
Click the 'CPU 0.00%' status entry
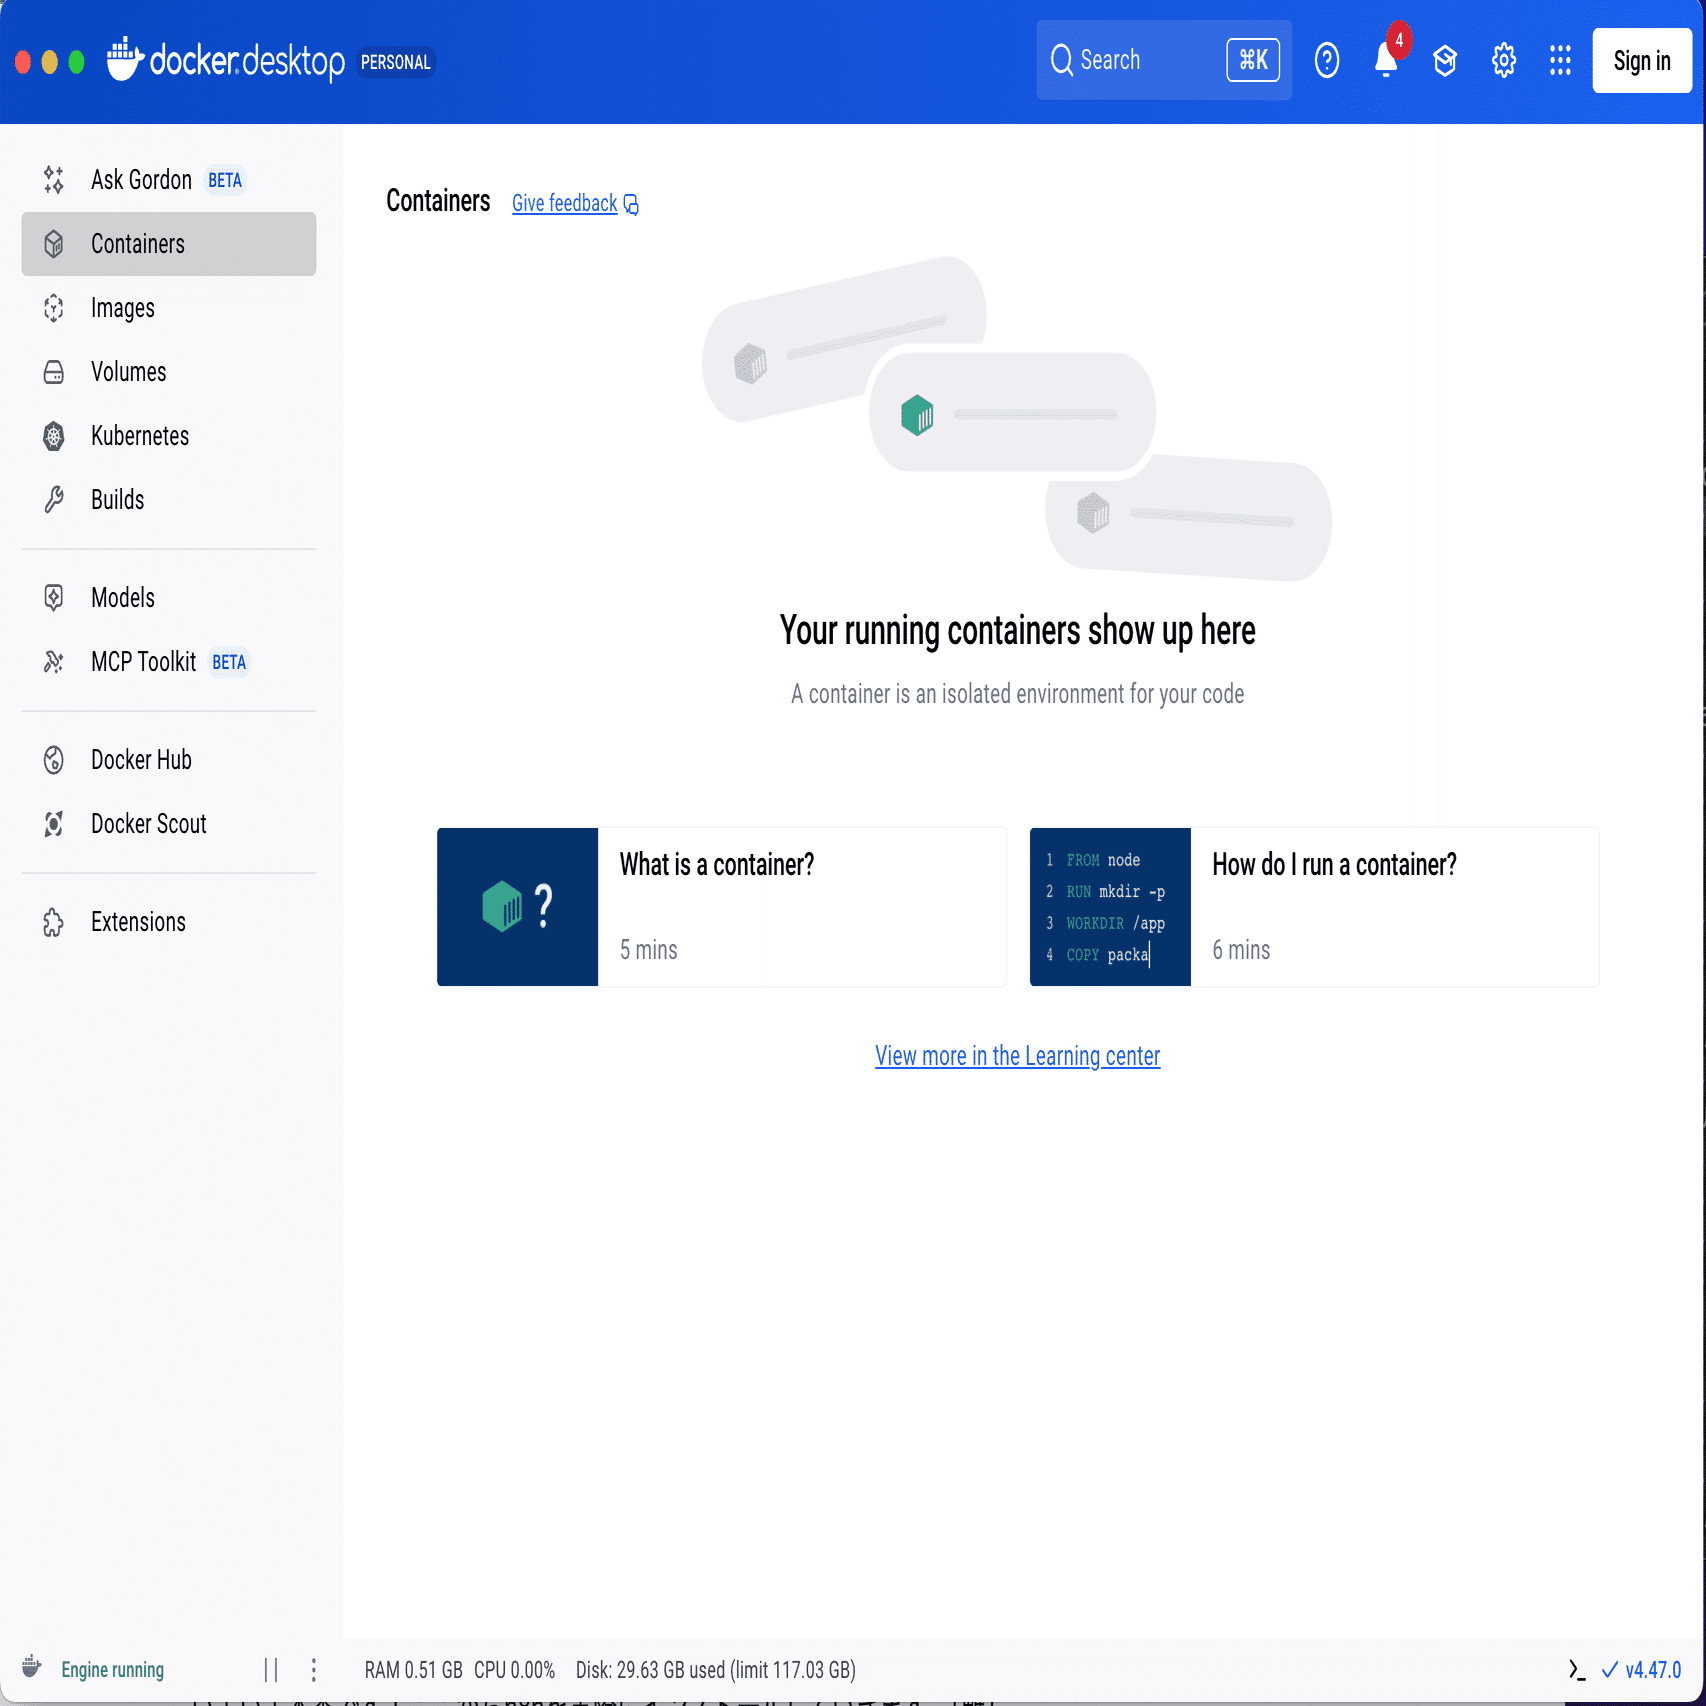pos(514,1670)
